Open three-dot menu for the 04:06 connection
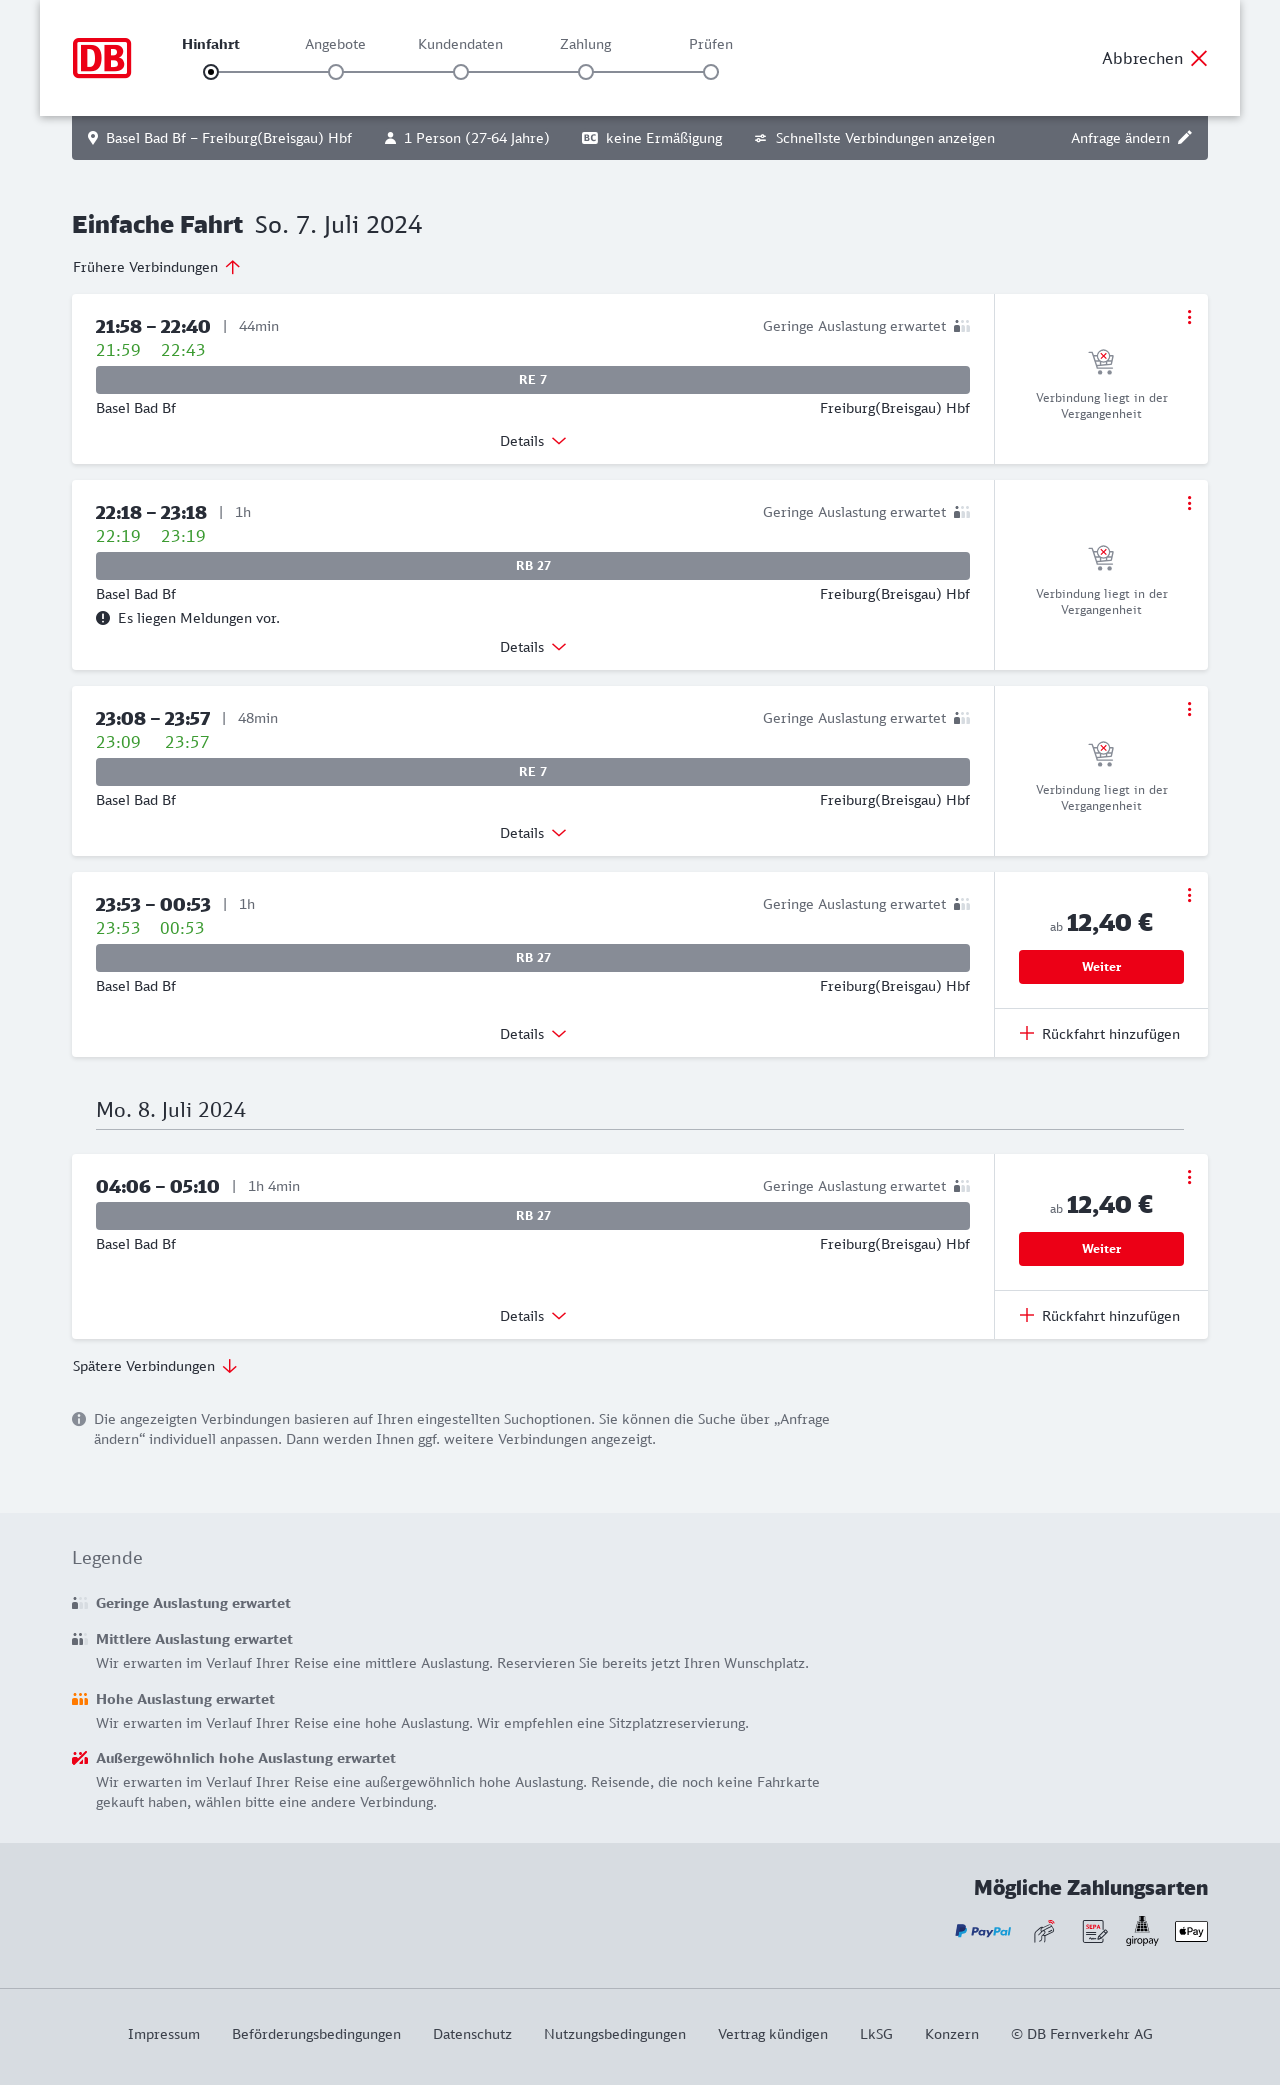 [1189, 1177]
